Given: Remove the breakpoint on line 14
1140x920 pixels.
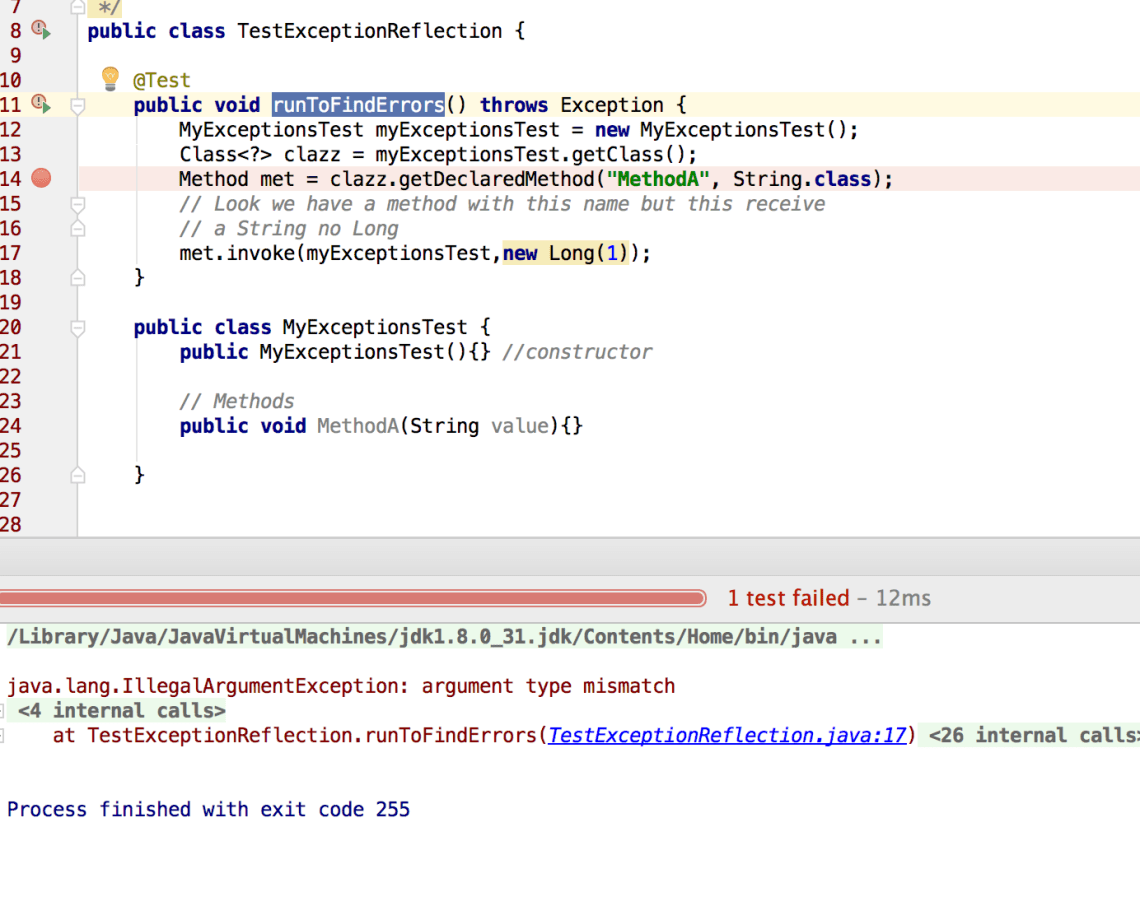Looking at the screenshot, I should pos(41,178).
